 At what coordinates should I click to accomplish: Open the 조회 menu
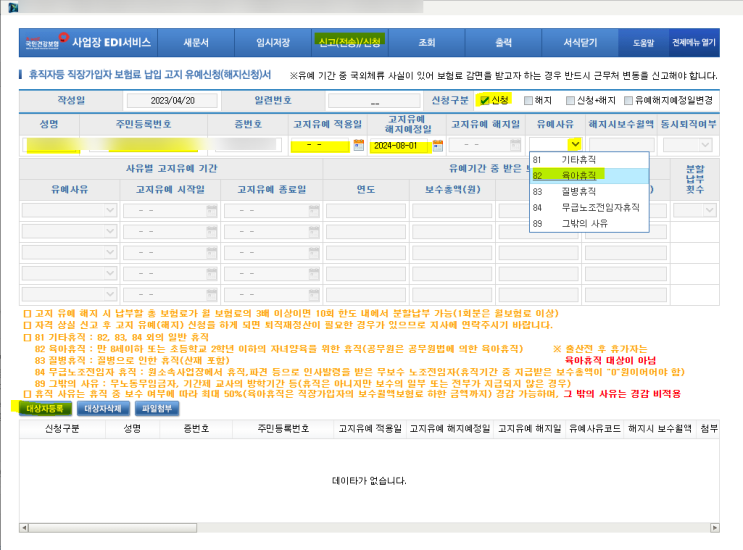[x=426, y=43]
